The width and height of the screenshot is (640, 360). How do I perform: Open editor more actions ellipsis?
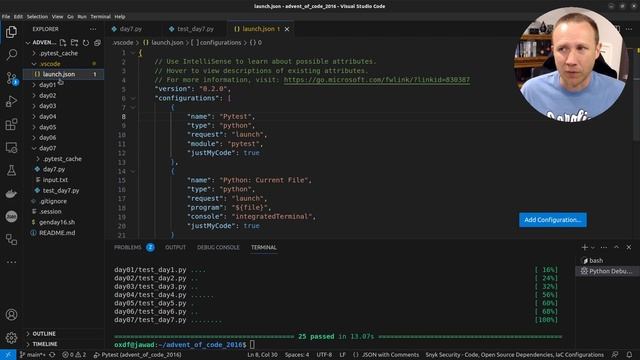click(629, 29)
